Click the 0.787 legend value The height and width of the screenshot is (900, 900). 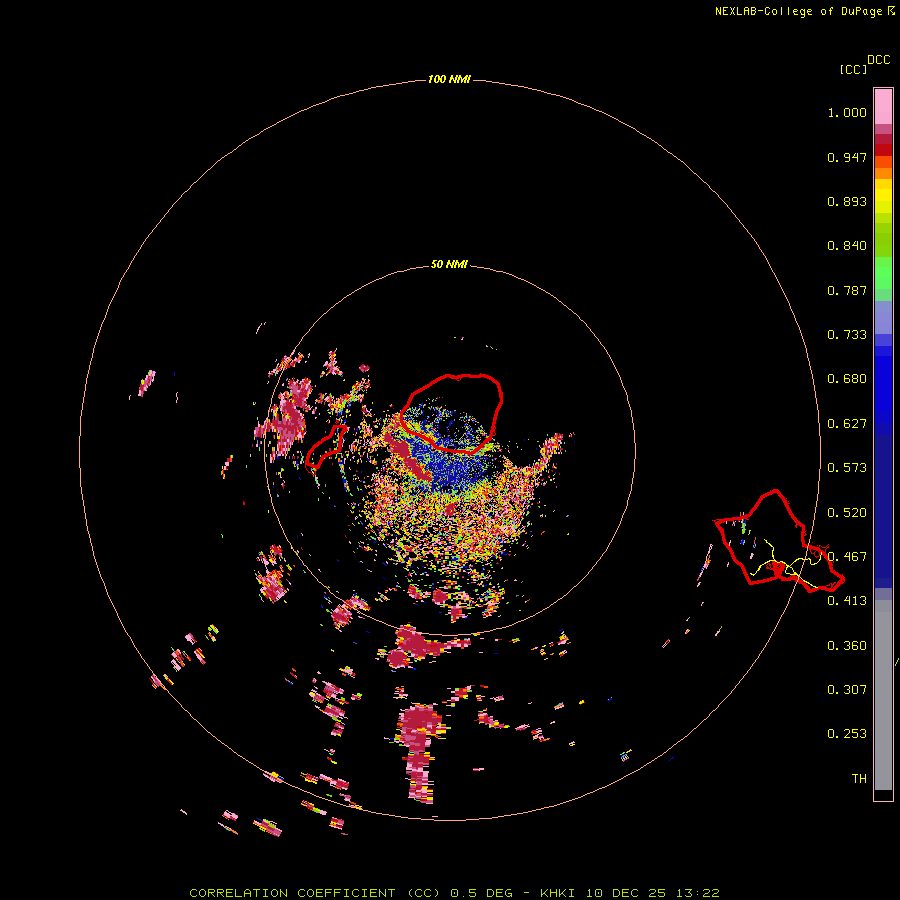point(847,290)
